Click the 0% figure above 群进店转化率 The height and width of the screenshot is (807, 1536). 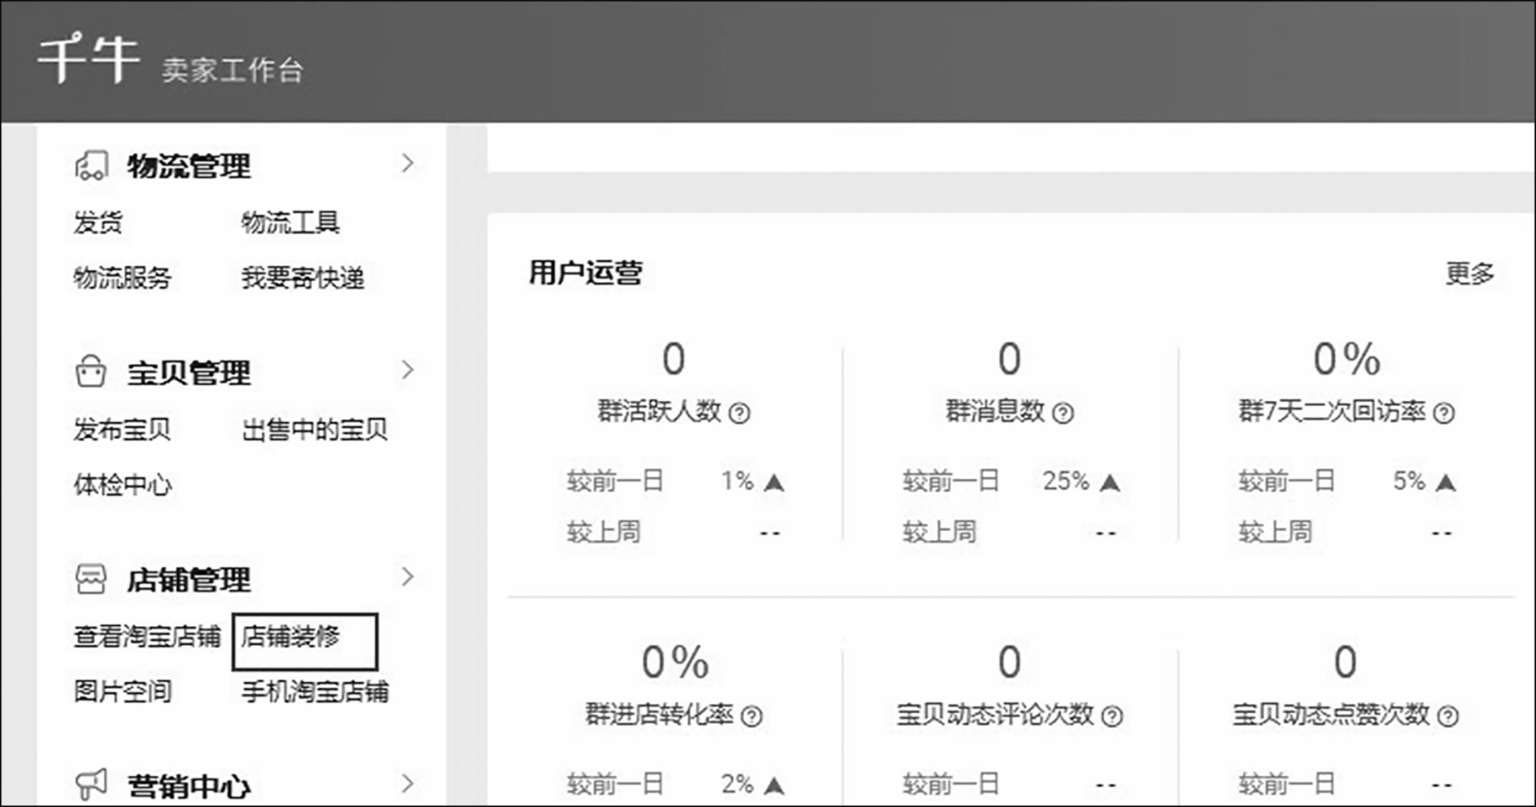[675, 662]
